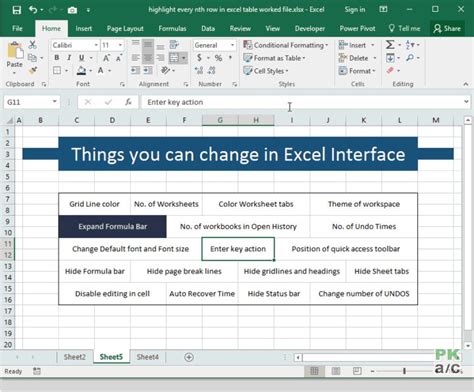Apply the fill color bucket
Image resolution: width=474 pixels, height=392 pixels.
point(81,71)
